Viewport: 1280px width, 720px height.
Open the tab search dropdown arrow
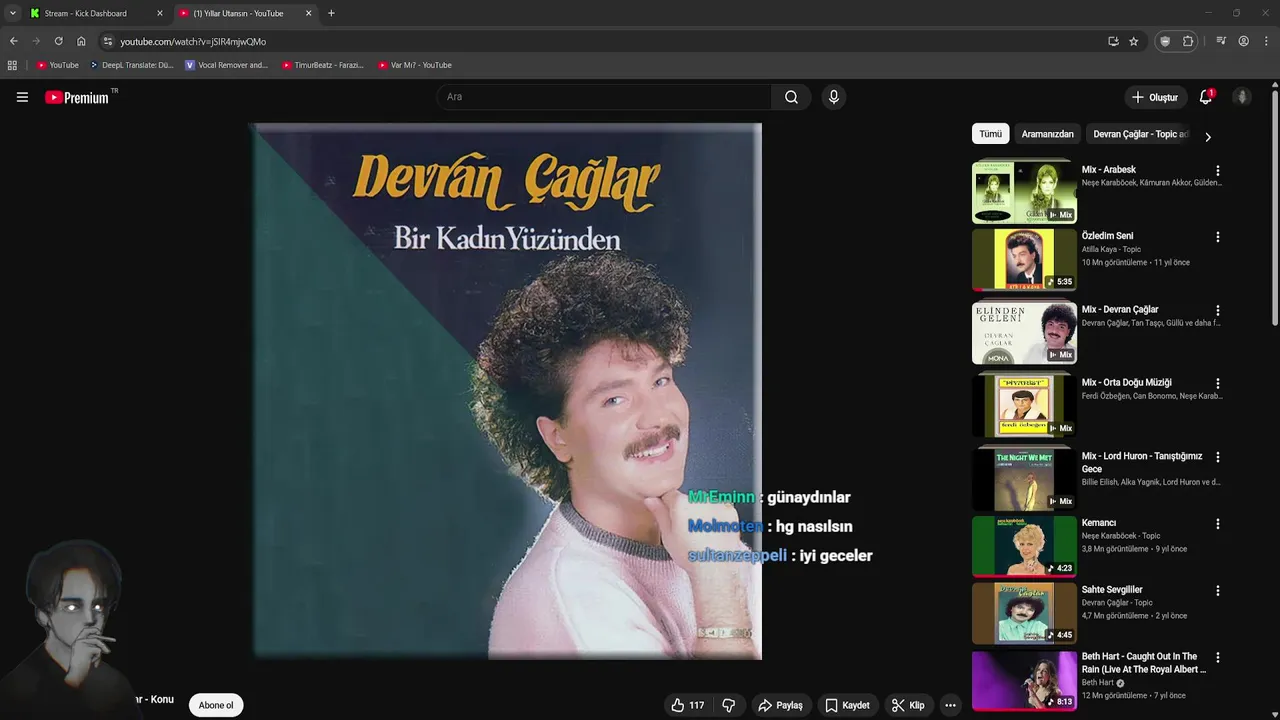13,13
